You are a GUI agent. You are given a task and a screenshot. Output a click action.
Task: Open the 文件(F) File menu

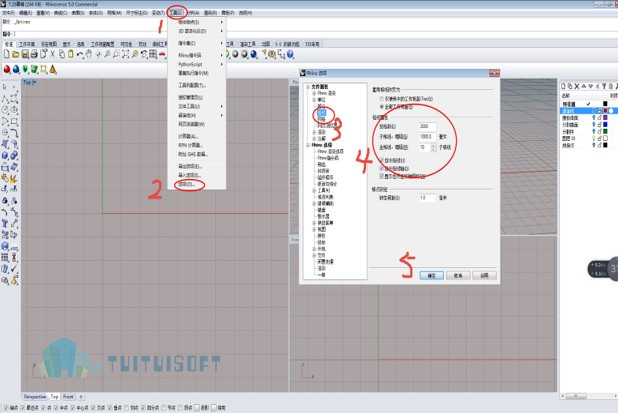(x=9, y=13)
